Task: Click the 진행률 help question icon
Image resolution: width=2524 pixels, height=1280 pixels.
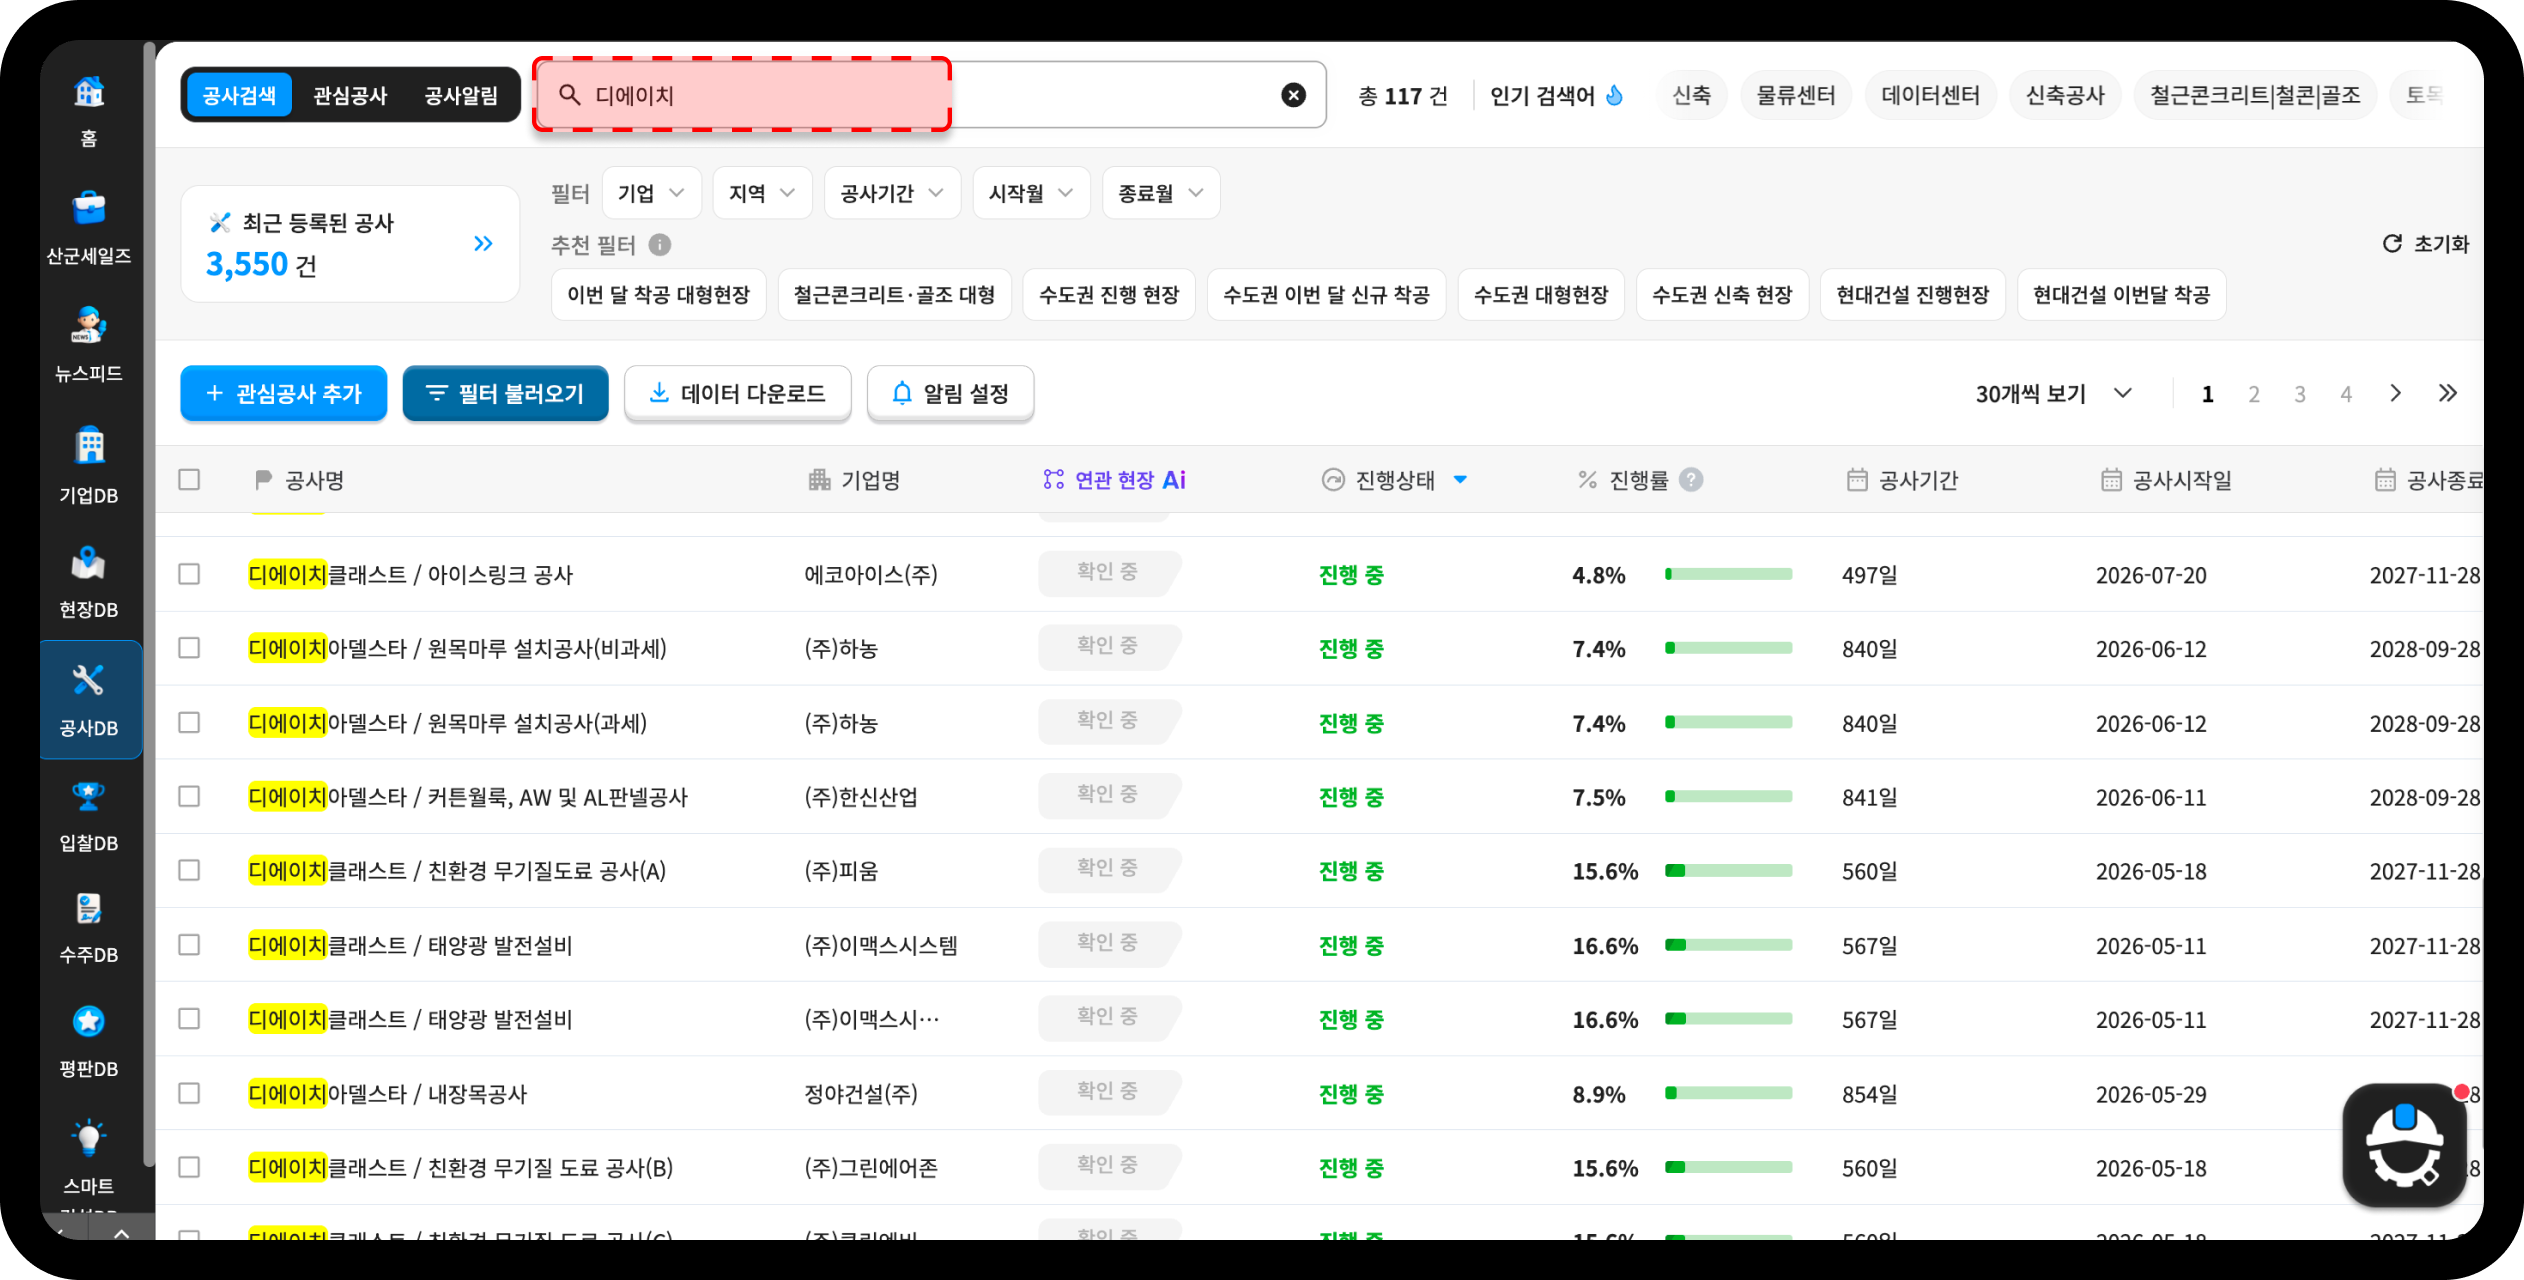Action: pyautogui.click(x=1691, y=480)
